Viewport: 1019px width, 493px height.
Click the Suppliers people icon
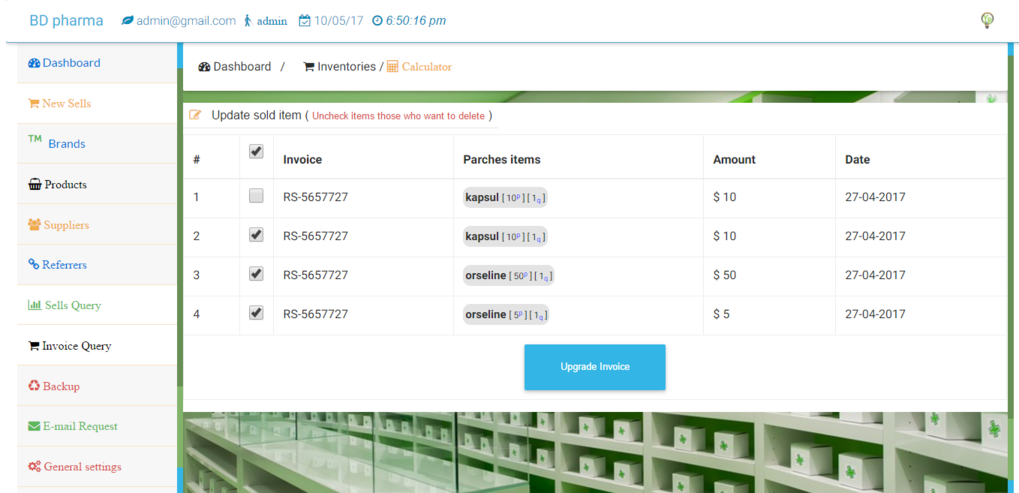(x=34, y=225)
